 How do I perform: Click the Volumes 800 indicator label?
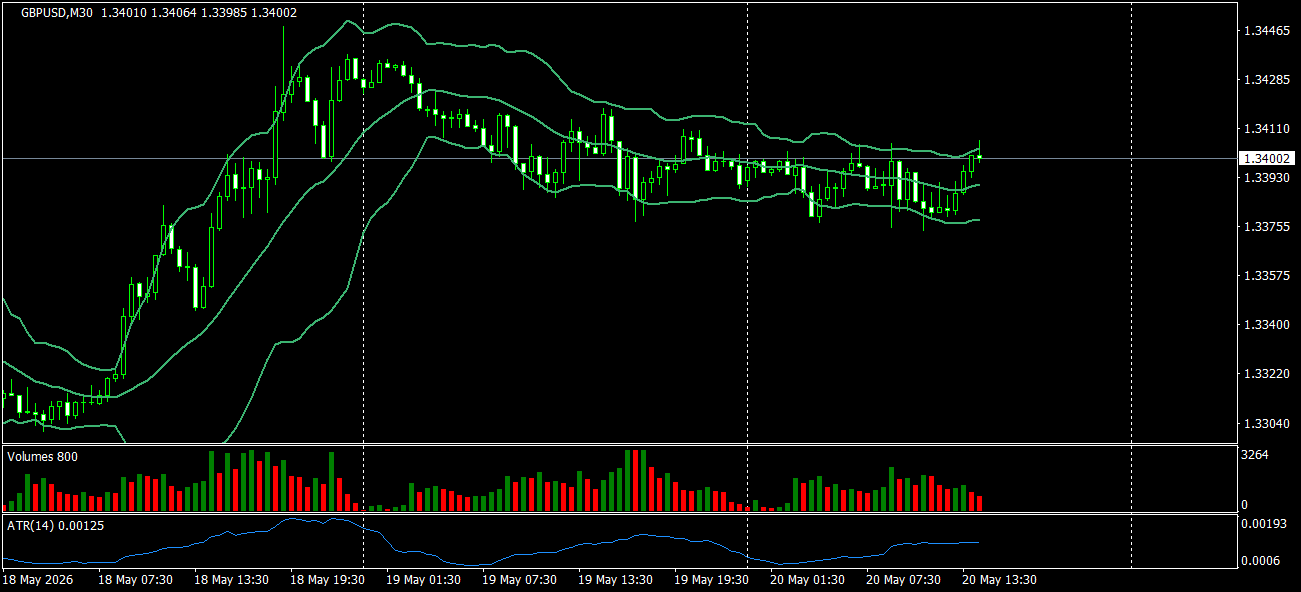pos(42,457)
